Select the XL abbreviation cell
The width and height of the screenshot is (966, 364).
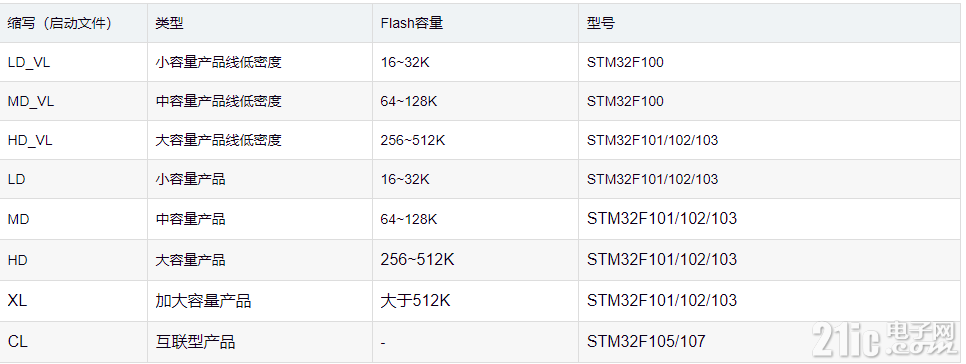click(x=17, y=301)
